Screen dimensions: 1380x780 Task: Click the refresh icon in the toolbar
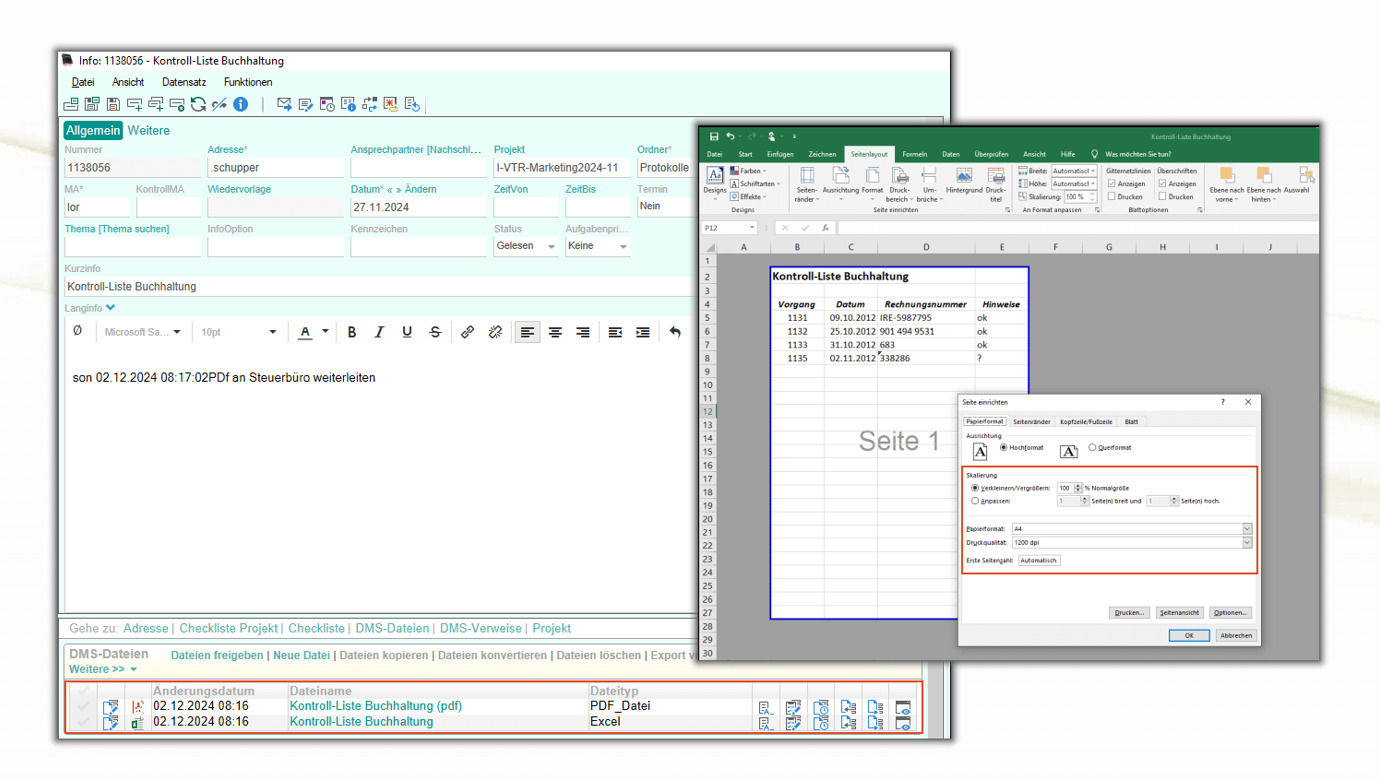[x=198, y=104]
